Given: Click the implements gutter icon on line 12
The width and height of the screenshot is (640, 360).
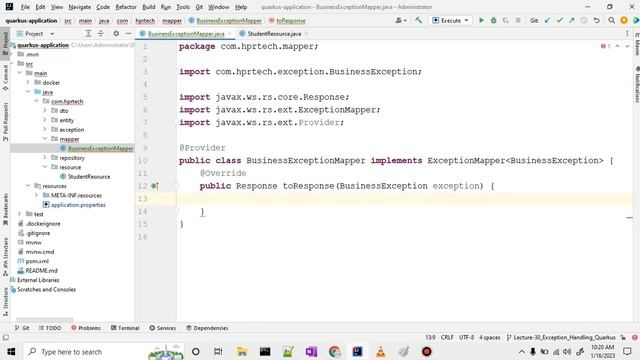Looking at the screenshot, I should tap(154, 186).
